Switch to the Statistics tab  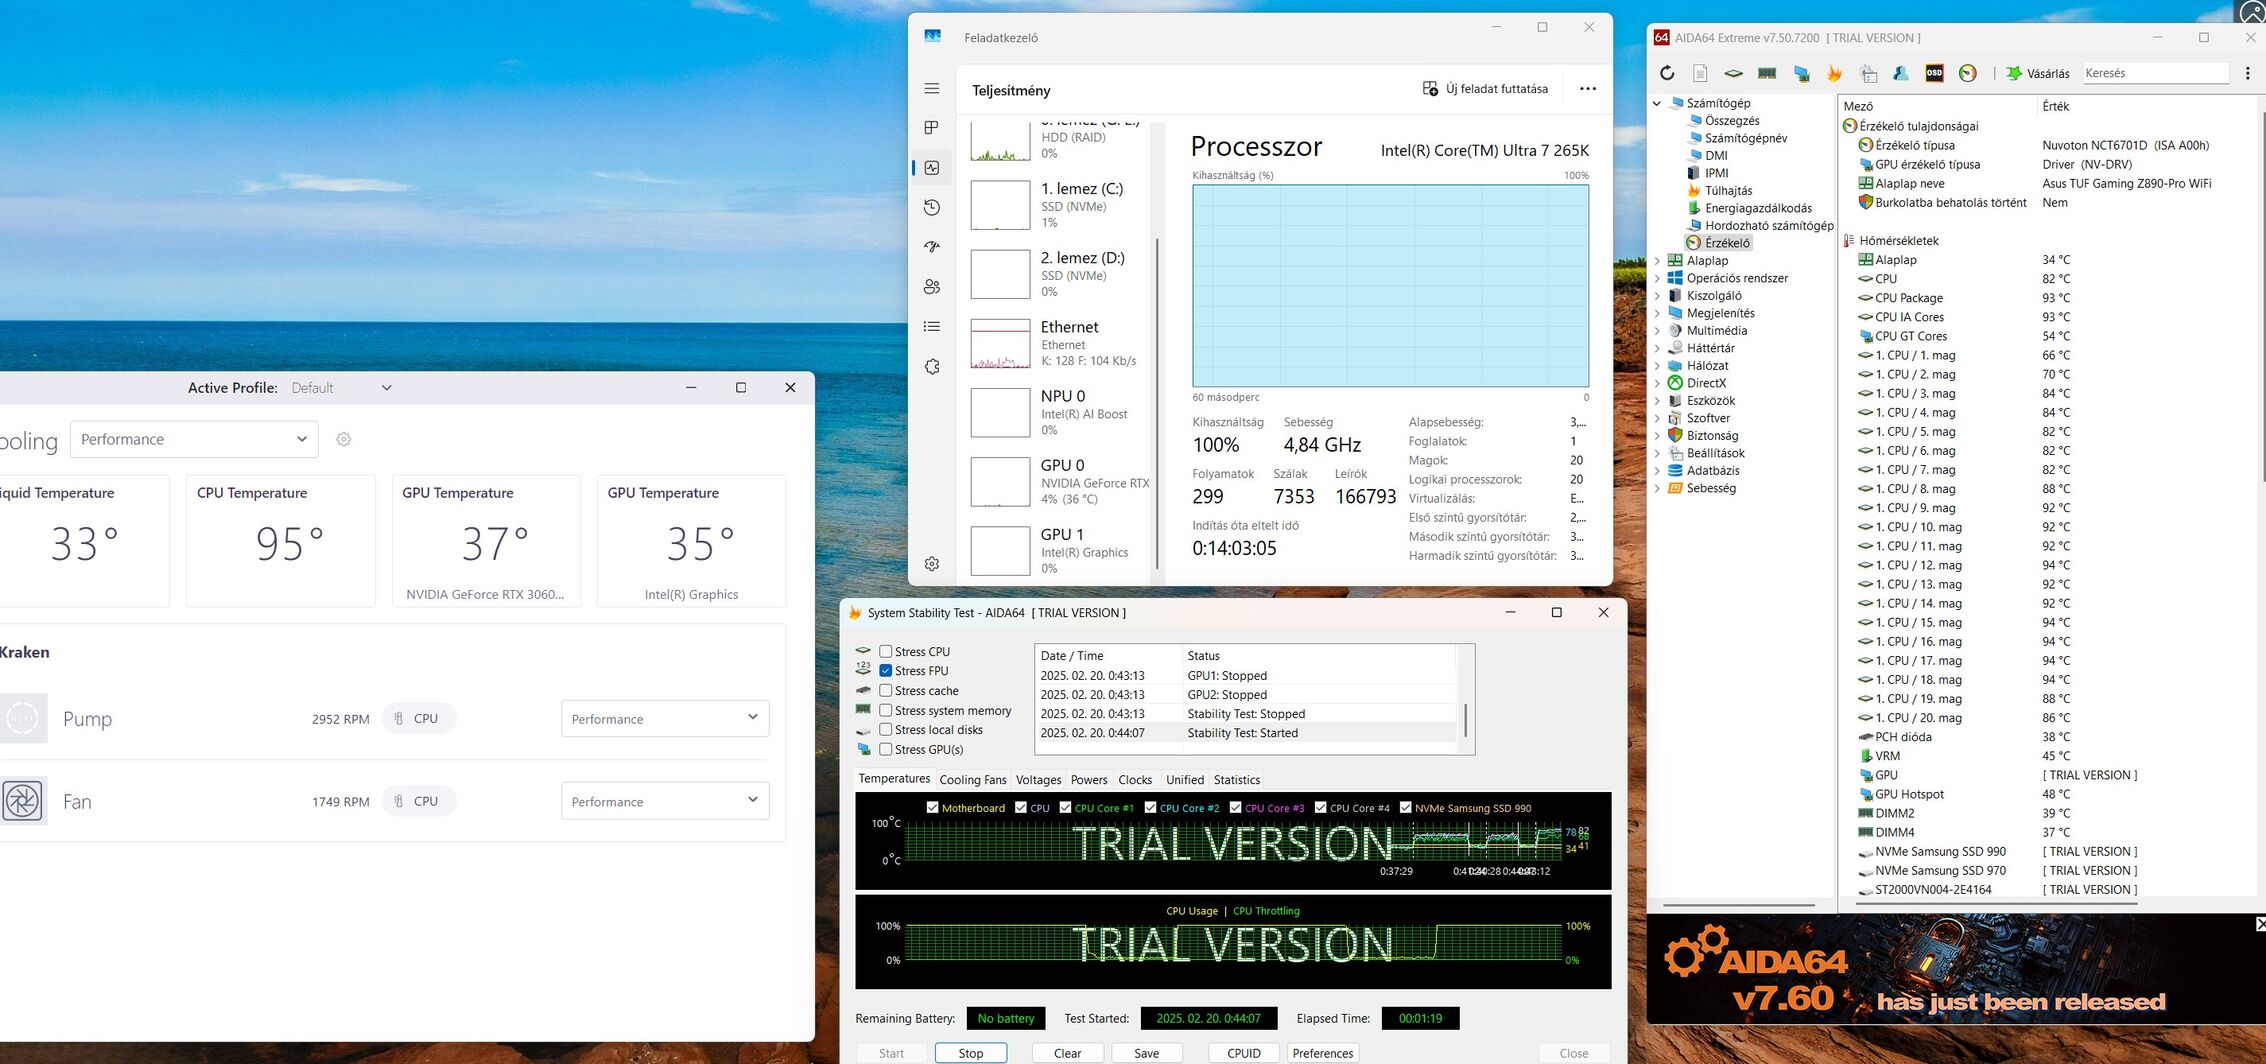1237,780
